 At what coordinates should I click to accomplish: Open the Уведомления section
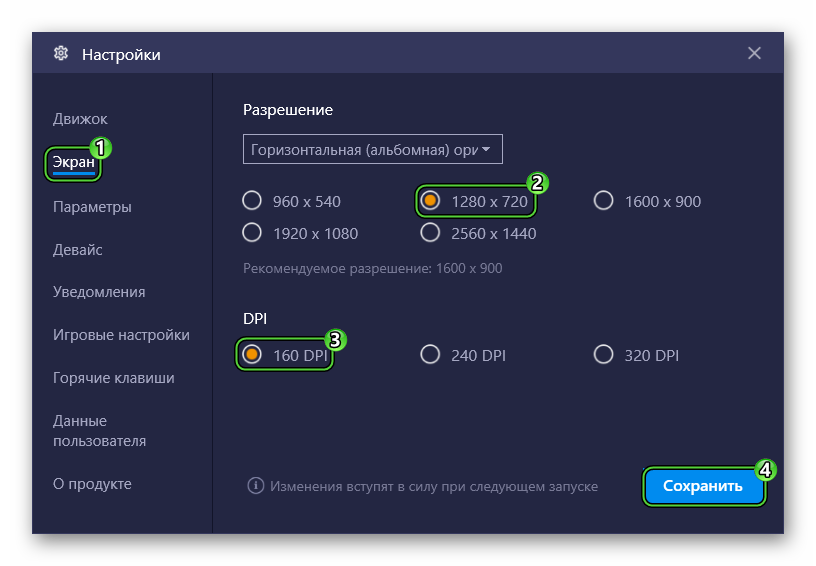(99, 292)
